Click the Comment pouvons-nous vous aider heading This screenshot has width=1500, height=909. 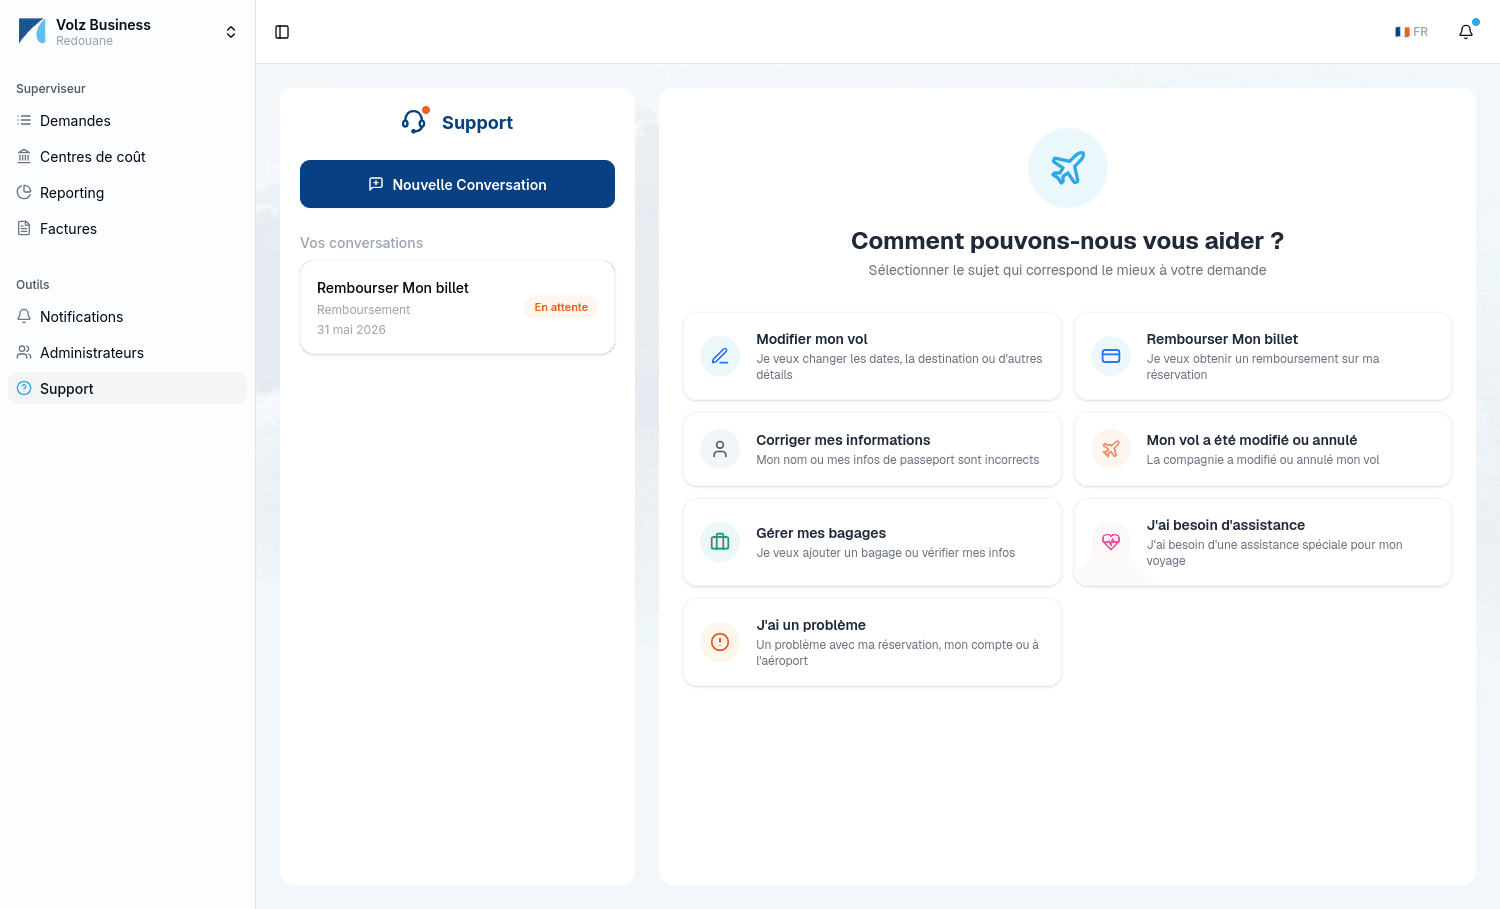point(1067,241)
